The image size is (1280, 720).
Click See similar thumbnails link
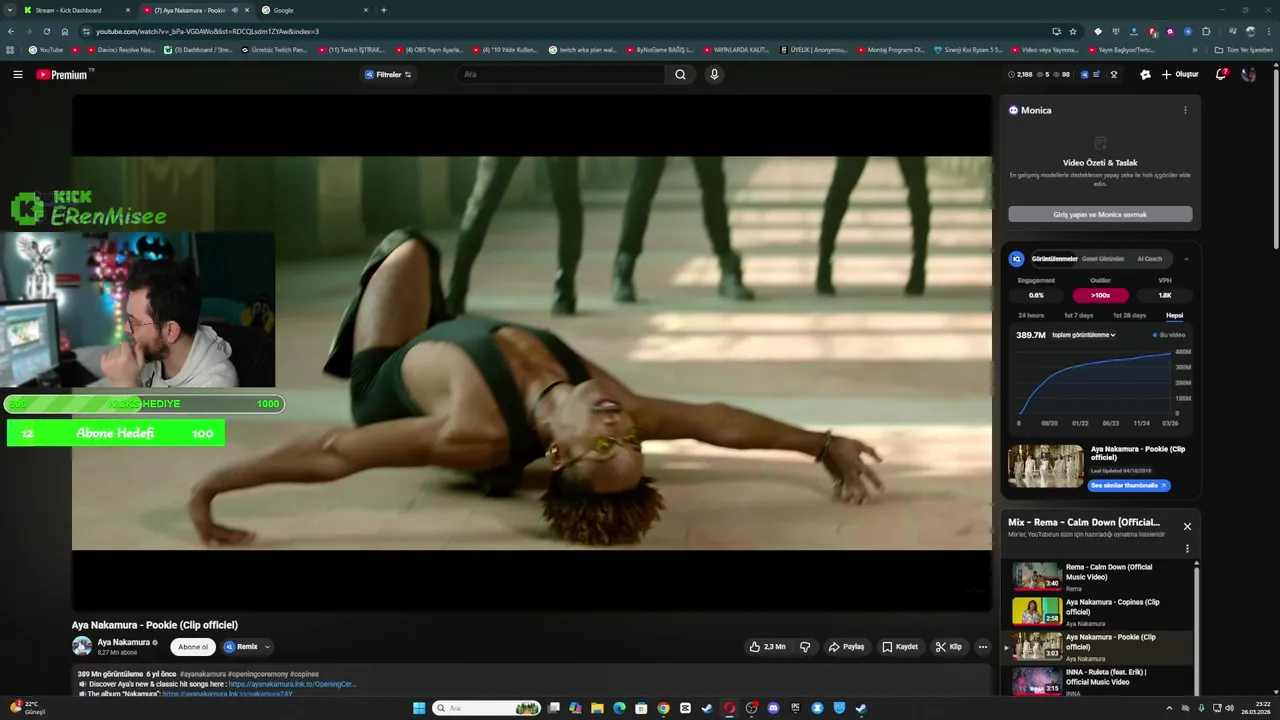pyautogui.click(x=1128, y=485)
